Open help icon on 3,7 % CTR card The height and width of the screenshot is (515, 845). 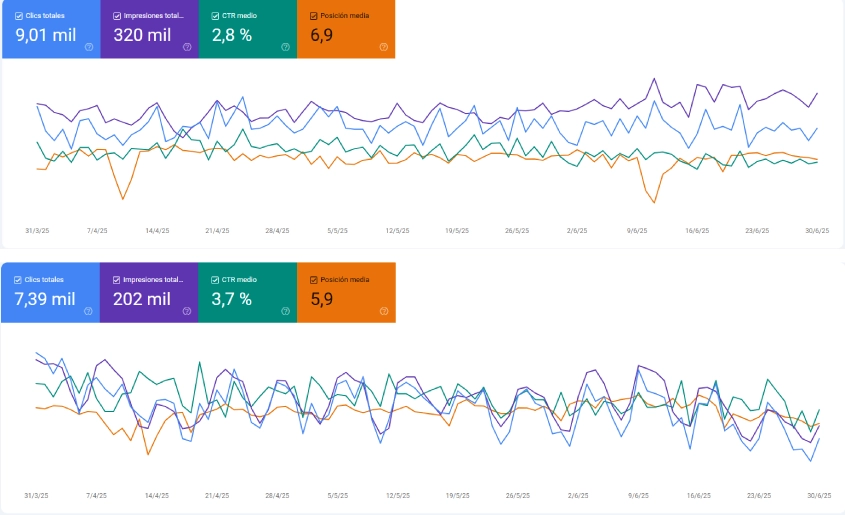click(286, 311)
